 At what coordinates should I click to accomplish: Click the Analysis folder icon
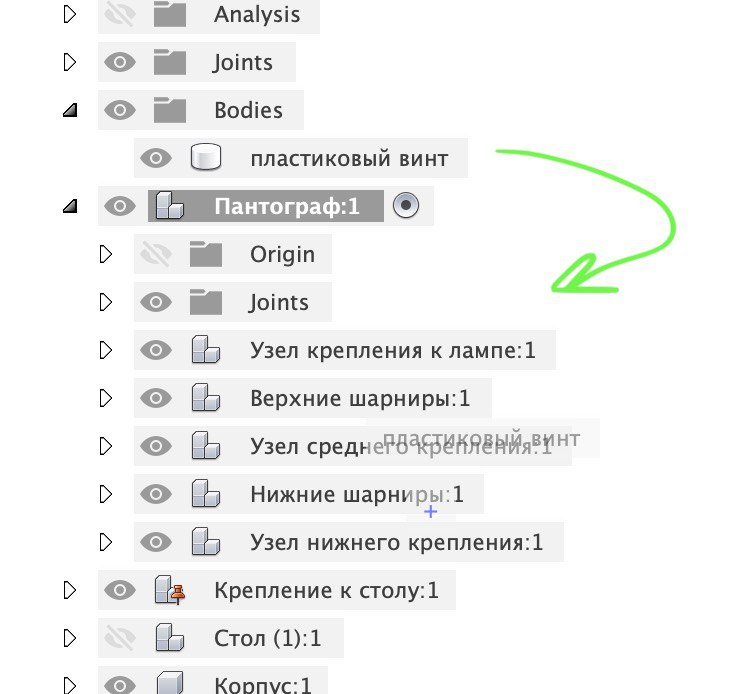point(170,15)
